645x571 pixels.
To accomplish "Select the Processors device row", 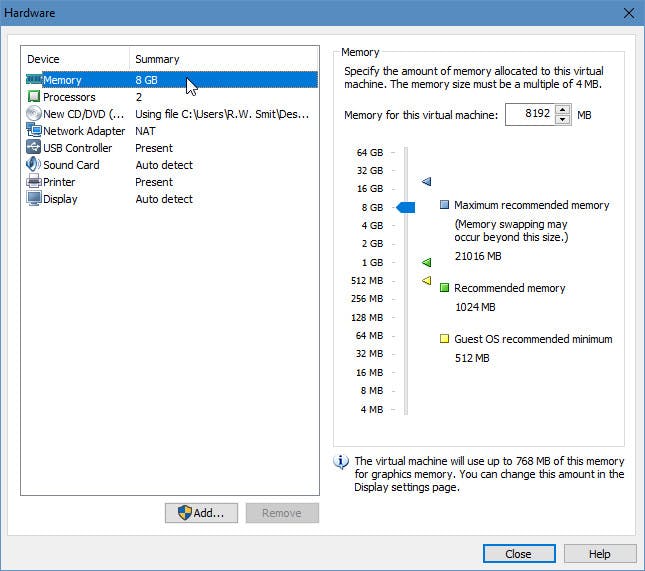I will [172, 97].
